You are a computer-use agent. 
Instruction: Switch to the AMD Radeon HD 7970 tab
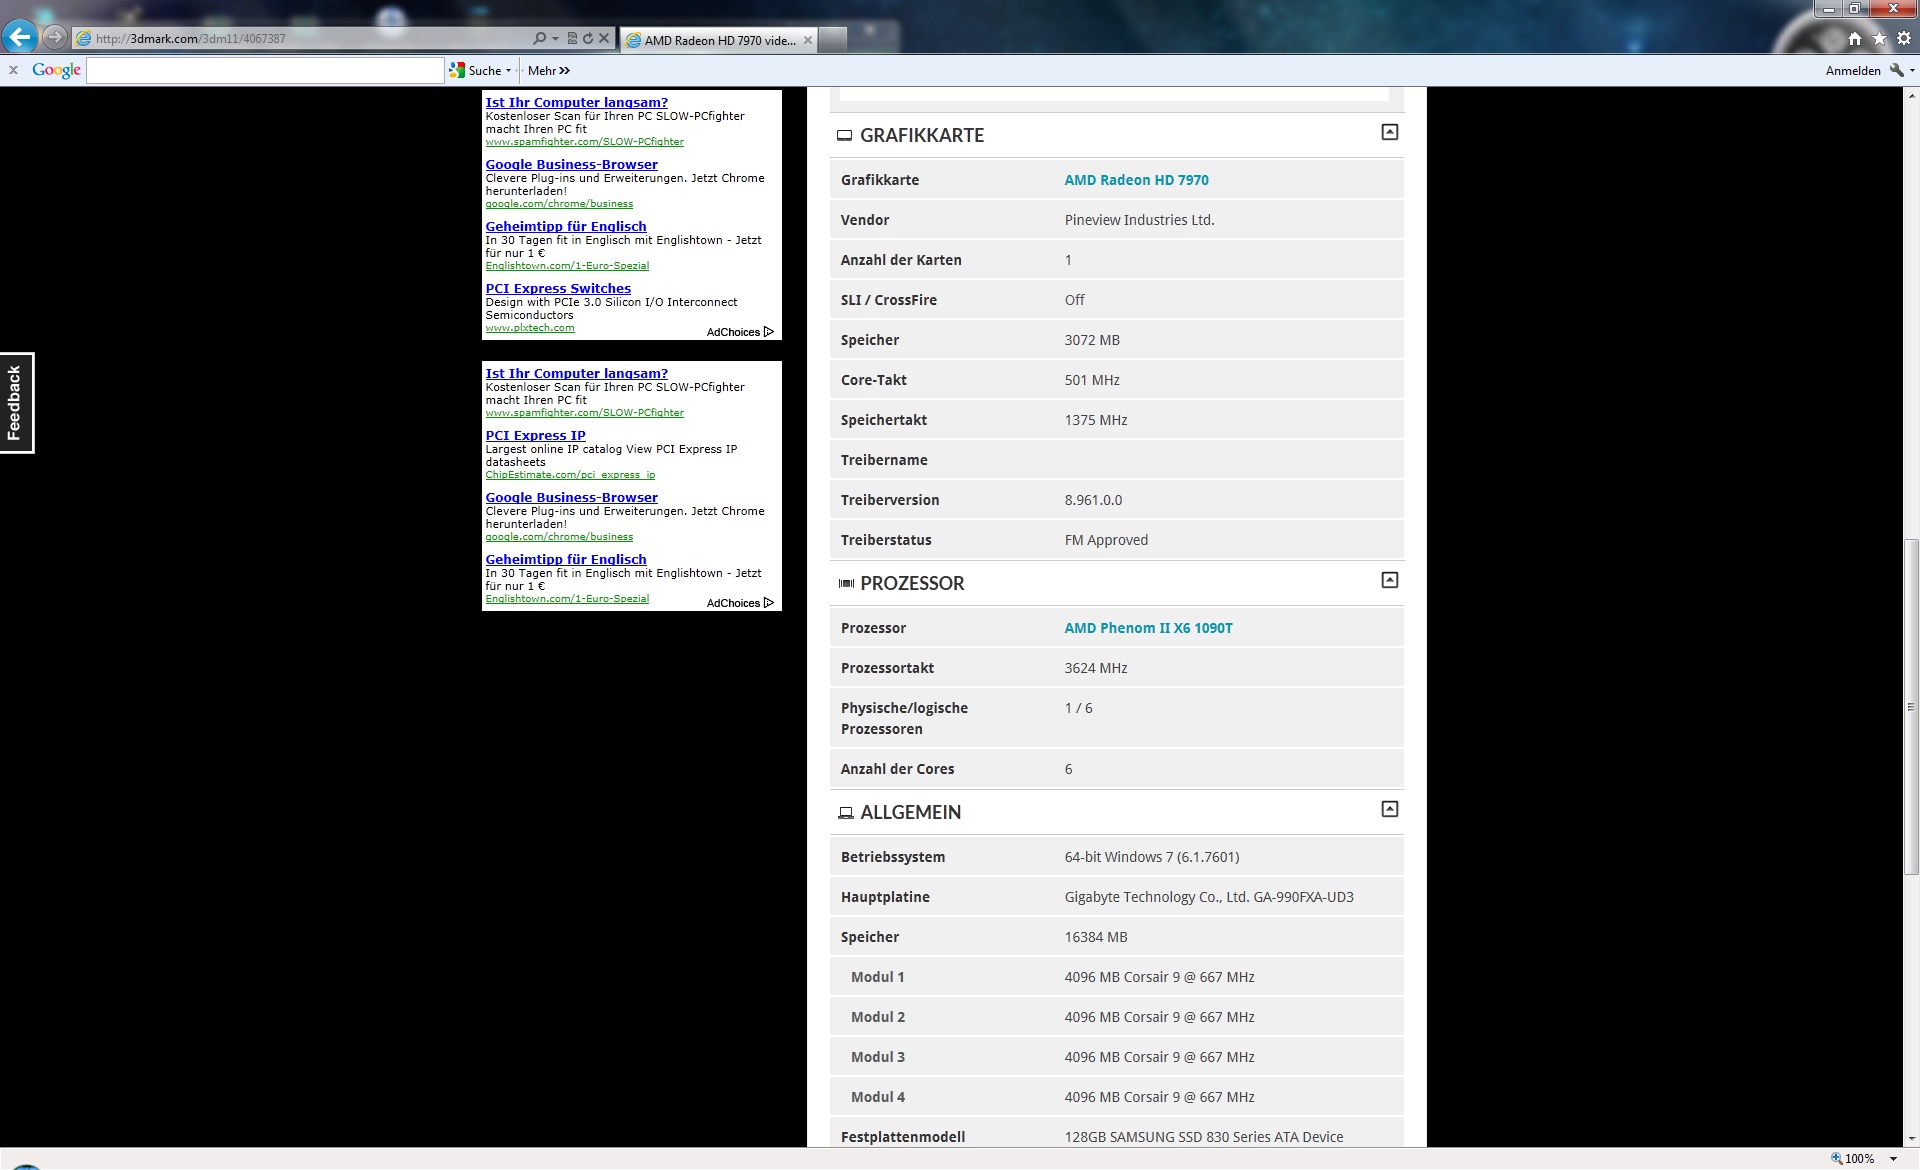[718, 40]
